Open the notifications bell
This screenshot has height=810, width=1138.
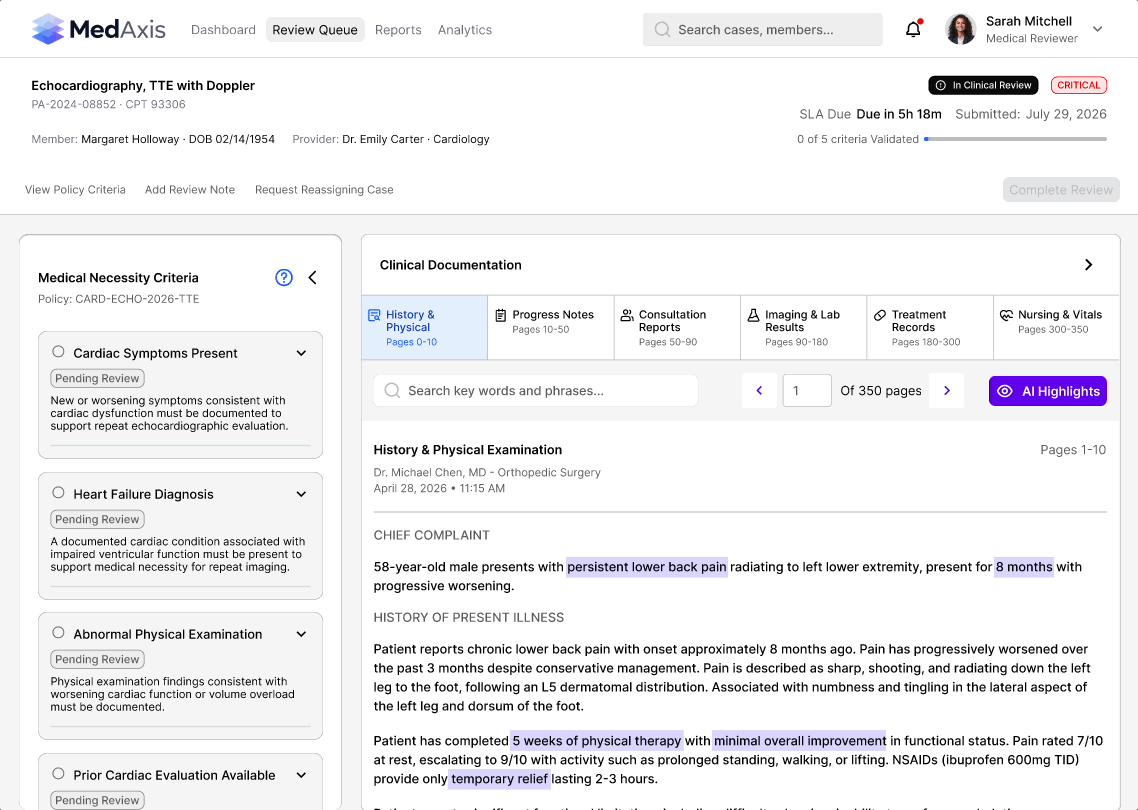[x=913, y=29]
